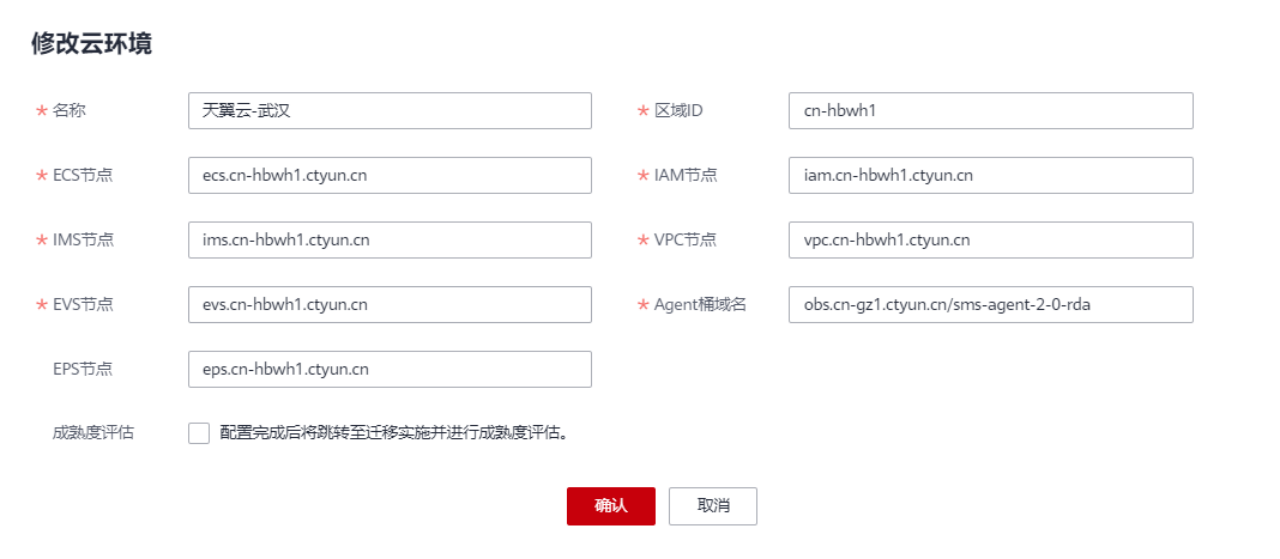Click the 修改云环境 dialog title

tap(92, 44)
